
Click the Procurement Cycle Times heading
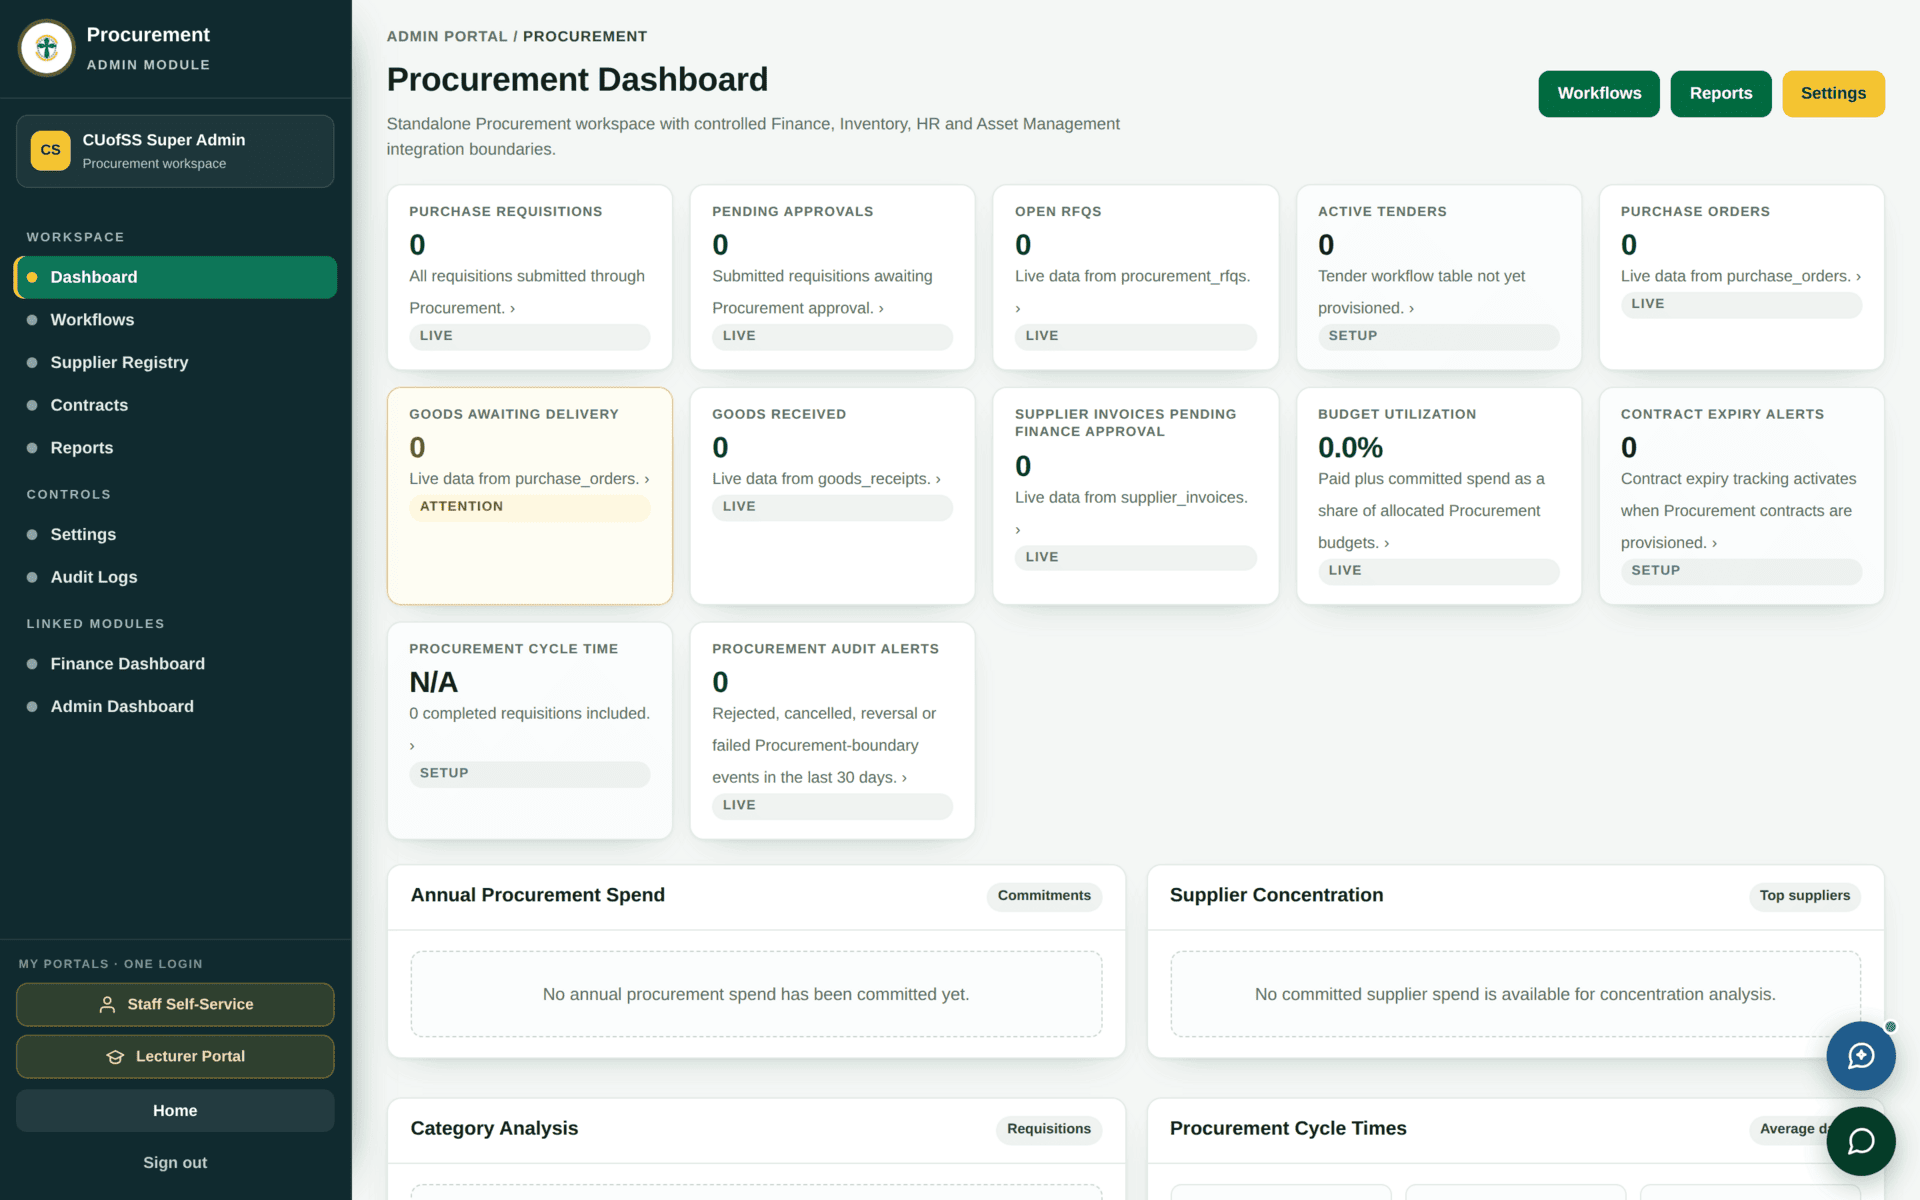pos(1288,1128)
